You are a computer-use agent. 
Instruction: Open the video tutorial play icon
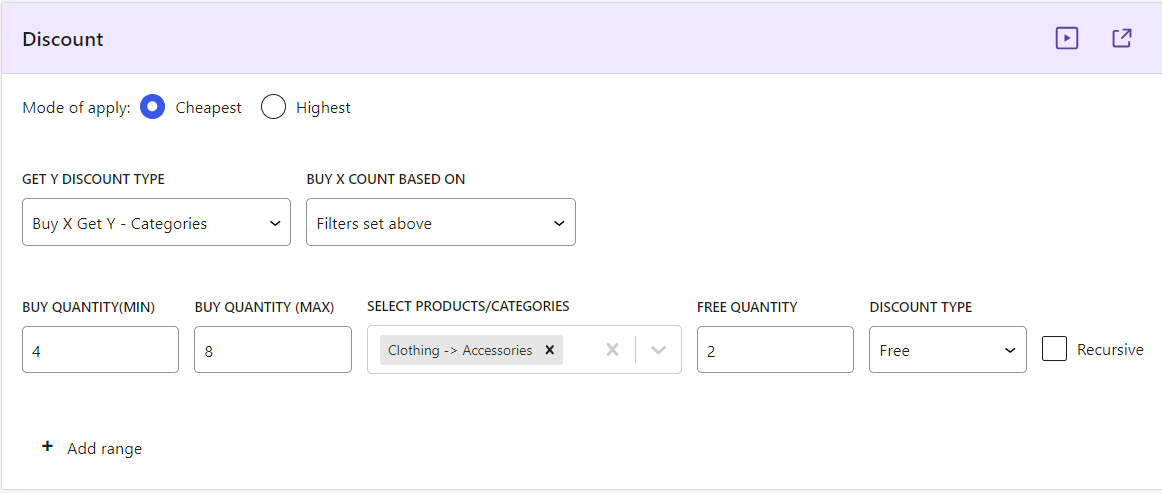pyautogui.click(x=1066, y=39)
